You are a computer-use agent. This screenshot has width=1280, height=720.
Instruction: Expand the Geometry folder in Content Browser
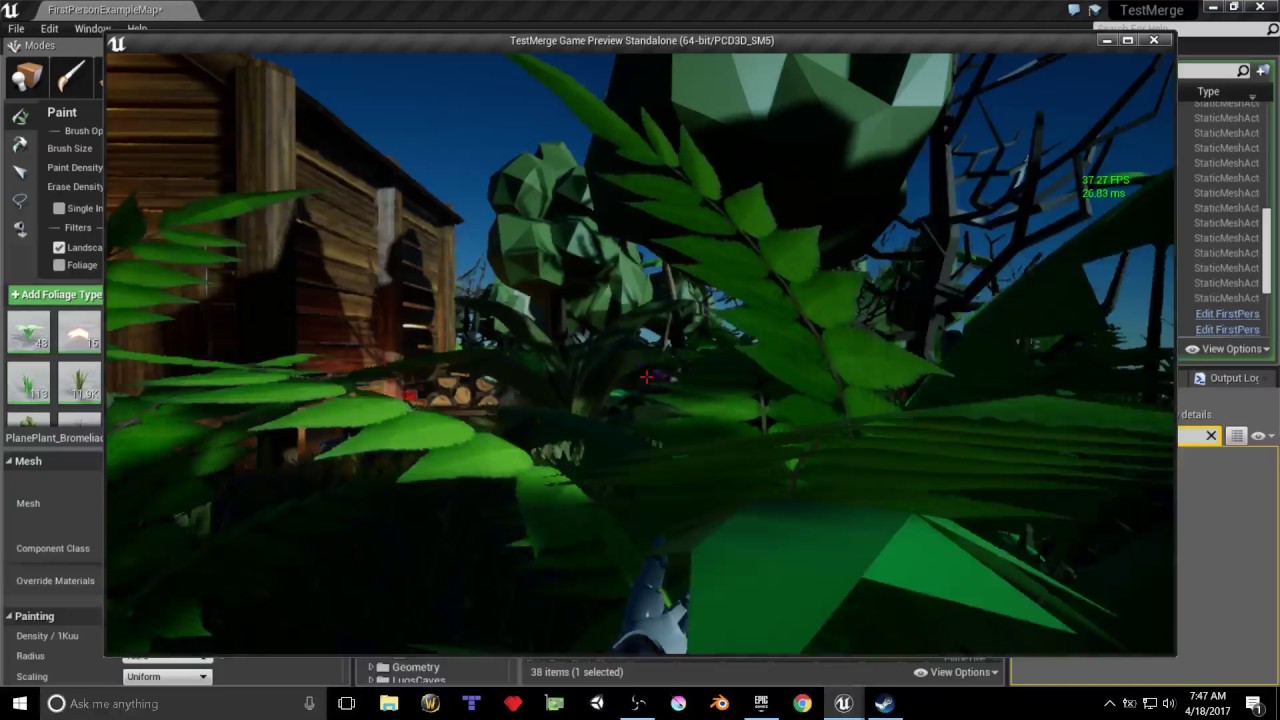point(371,667)
